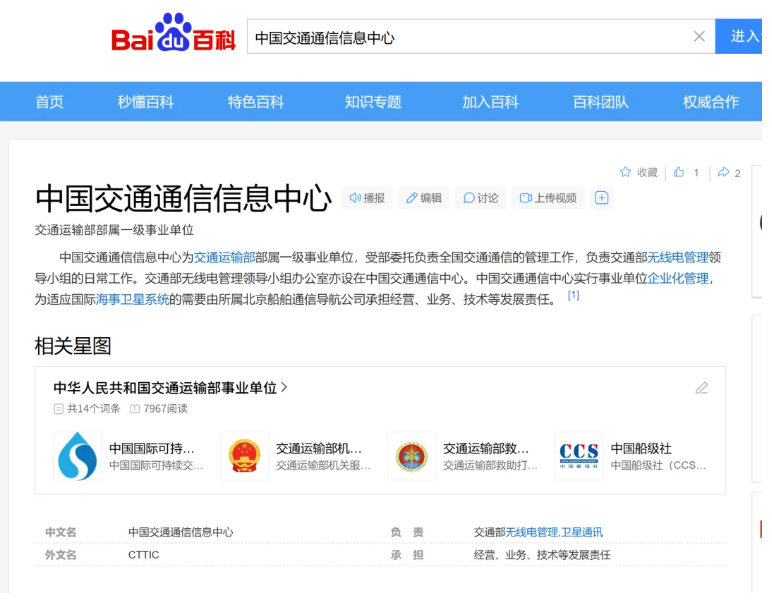Click the 中国国际可持续 water drop logo
The image size is (772, 609).
(x=77, y=456)
